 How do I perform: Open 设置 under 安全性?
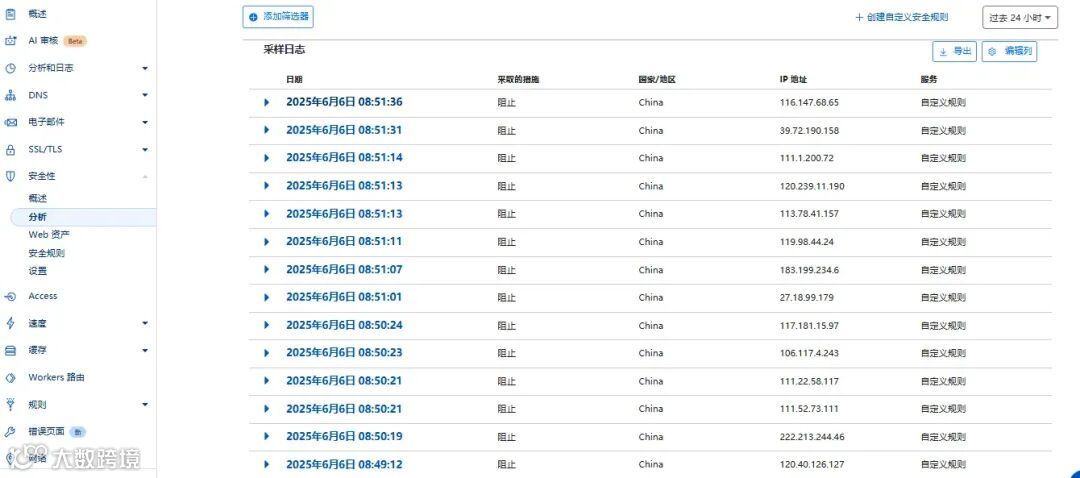tap(38, 271)
